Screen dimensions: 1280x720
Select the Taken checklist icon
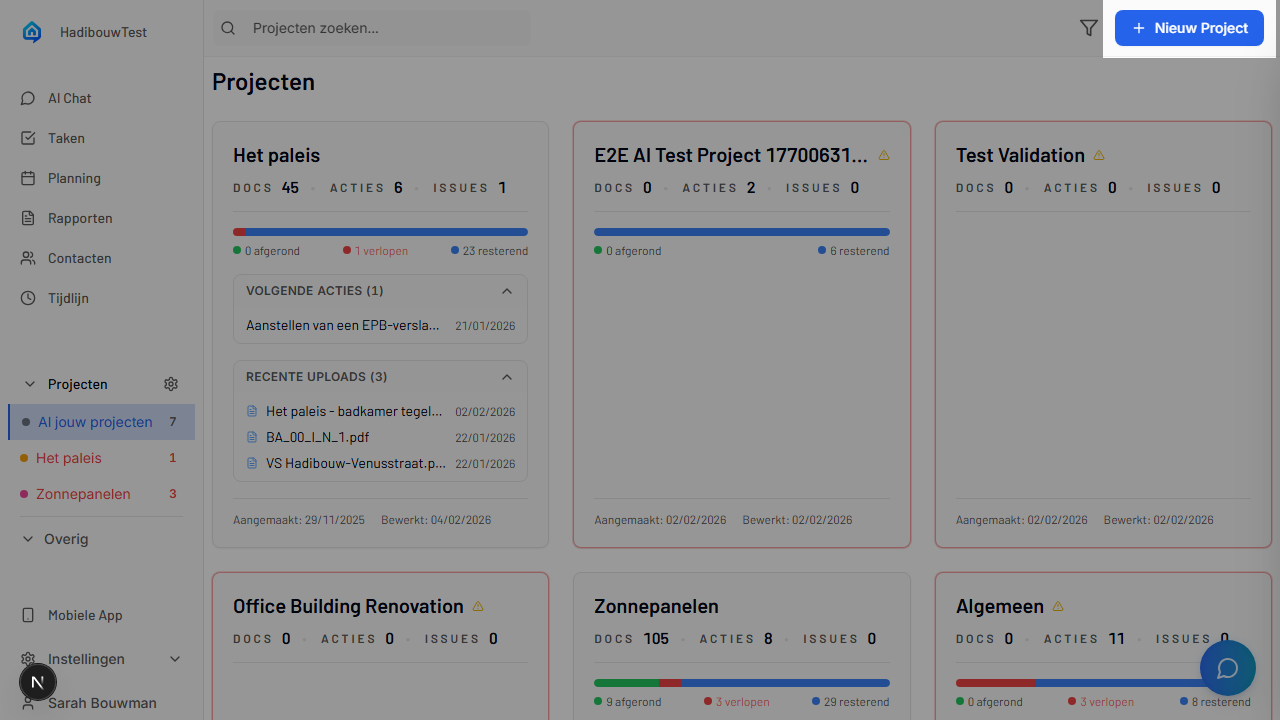pyautogui.click(x=29, y=138)
